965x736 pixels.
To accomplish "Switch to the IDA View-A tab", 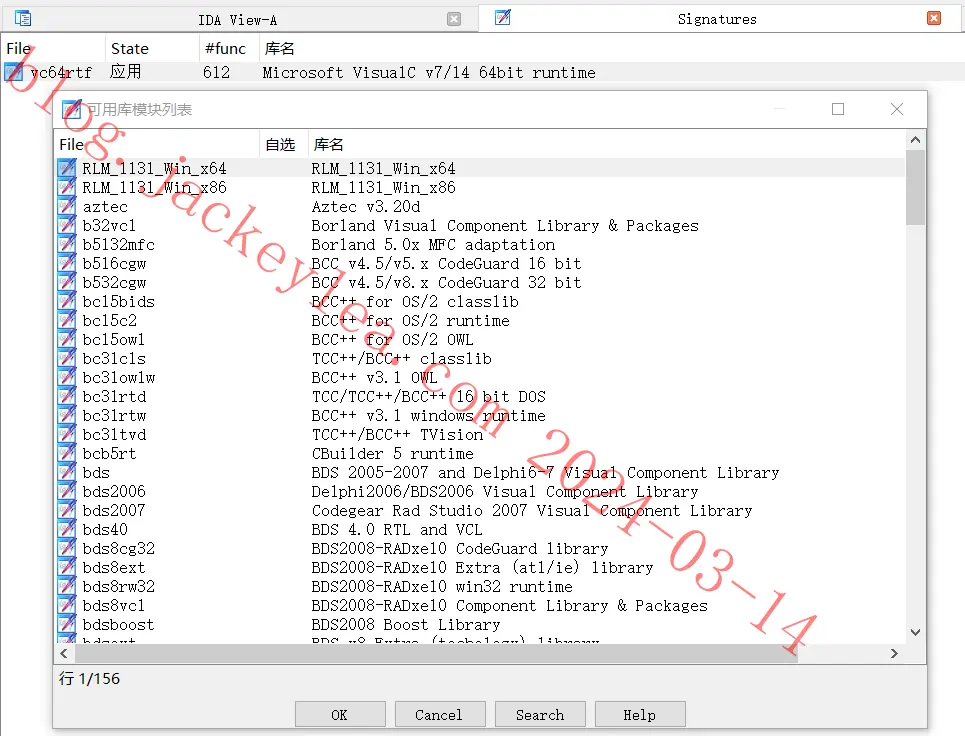I will pyautogui.click(x=238, y=20).
